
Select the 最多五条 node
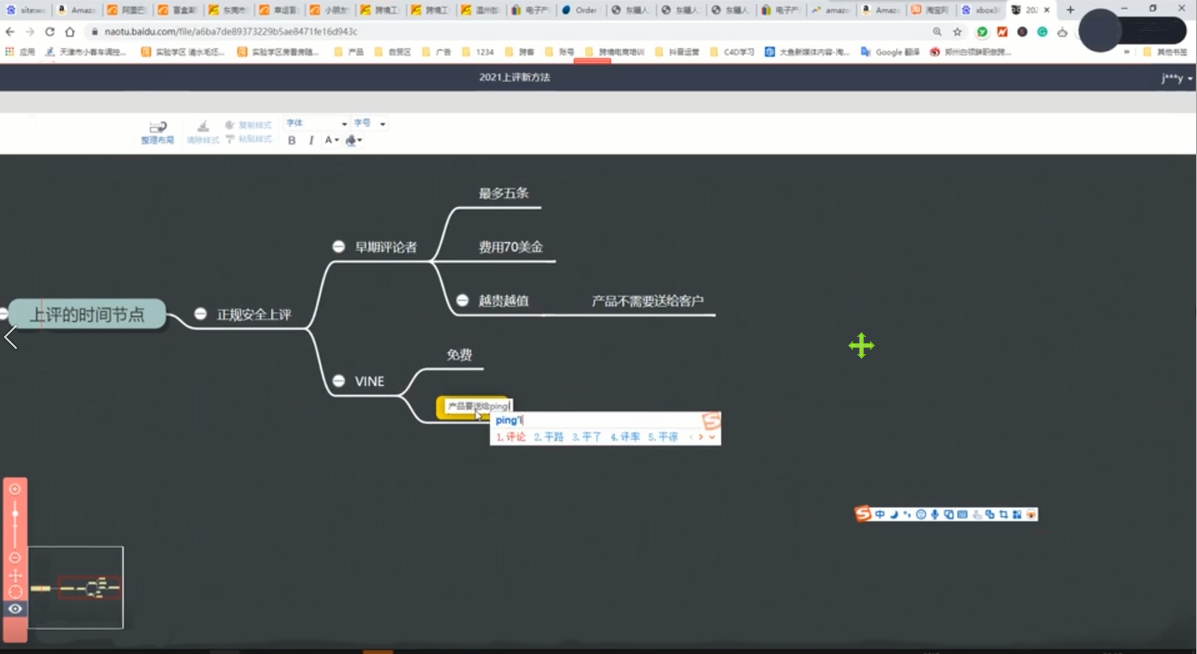504,193
